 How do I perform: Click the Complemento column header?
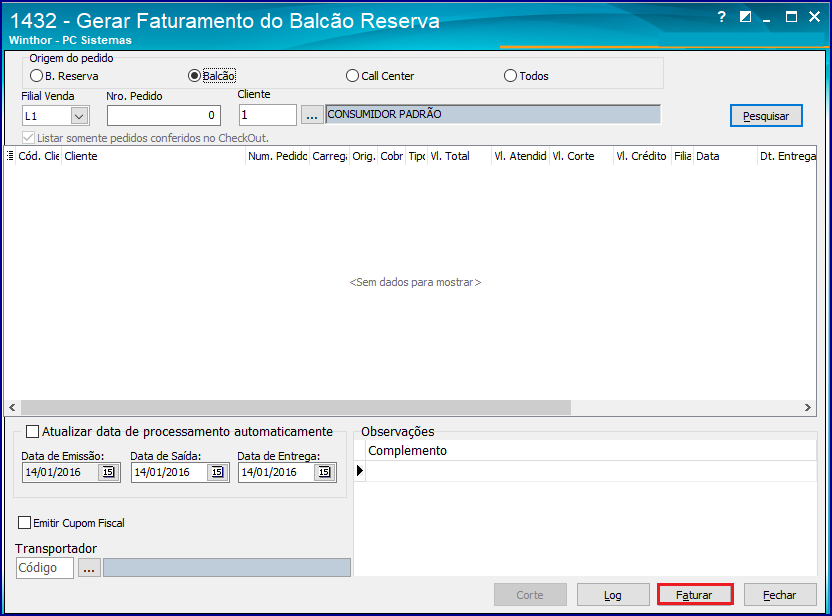[591, 450]
